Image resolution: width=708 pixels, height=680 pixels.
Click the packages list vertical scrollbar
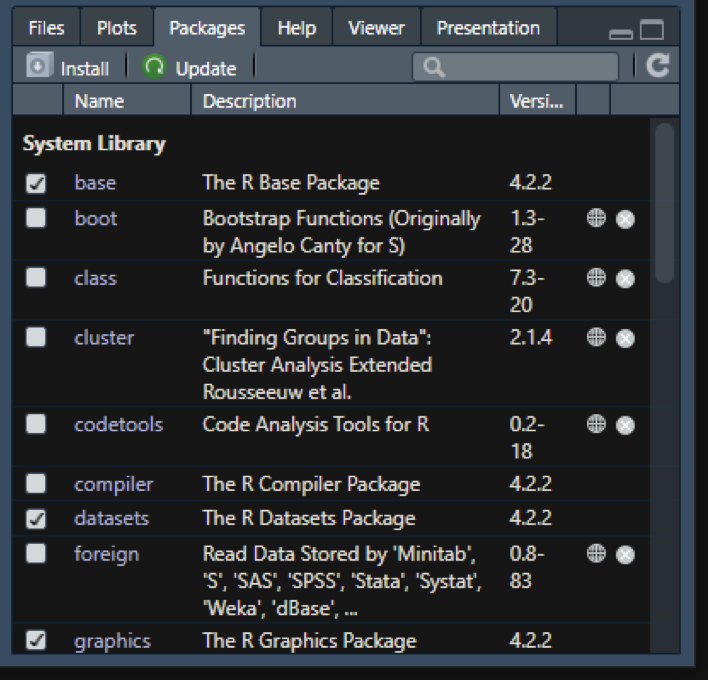664,200
